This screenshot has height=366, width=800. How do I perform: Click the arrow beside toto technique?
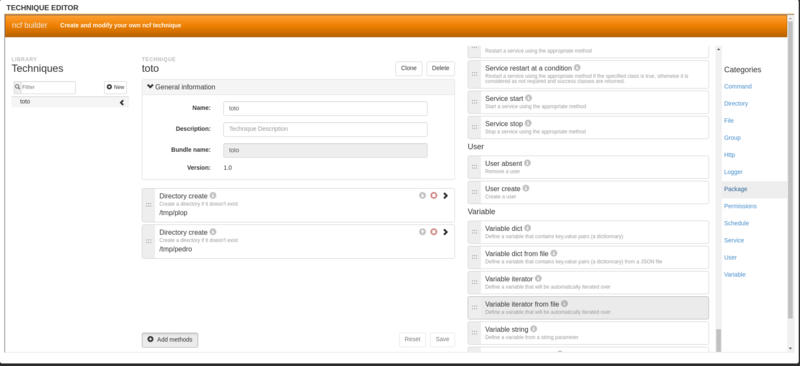122,102
